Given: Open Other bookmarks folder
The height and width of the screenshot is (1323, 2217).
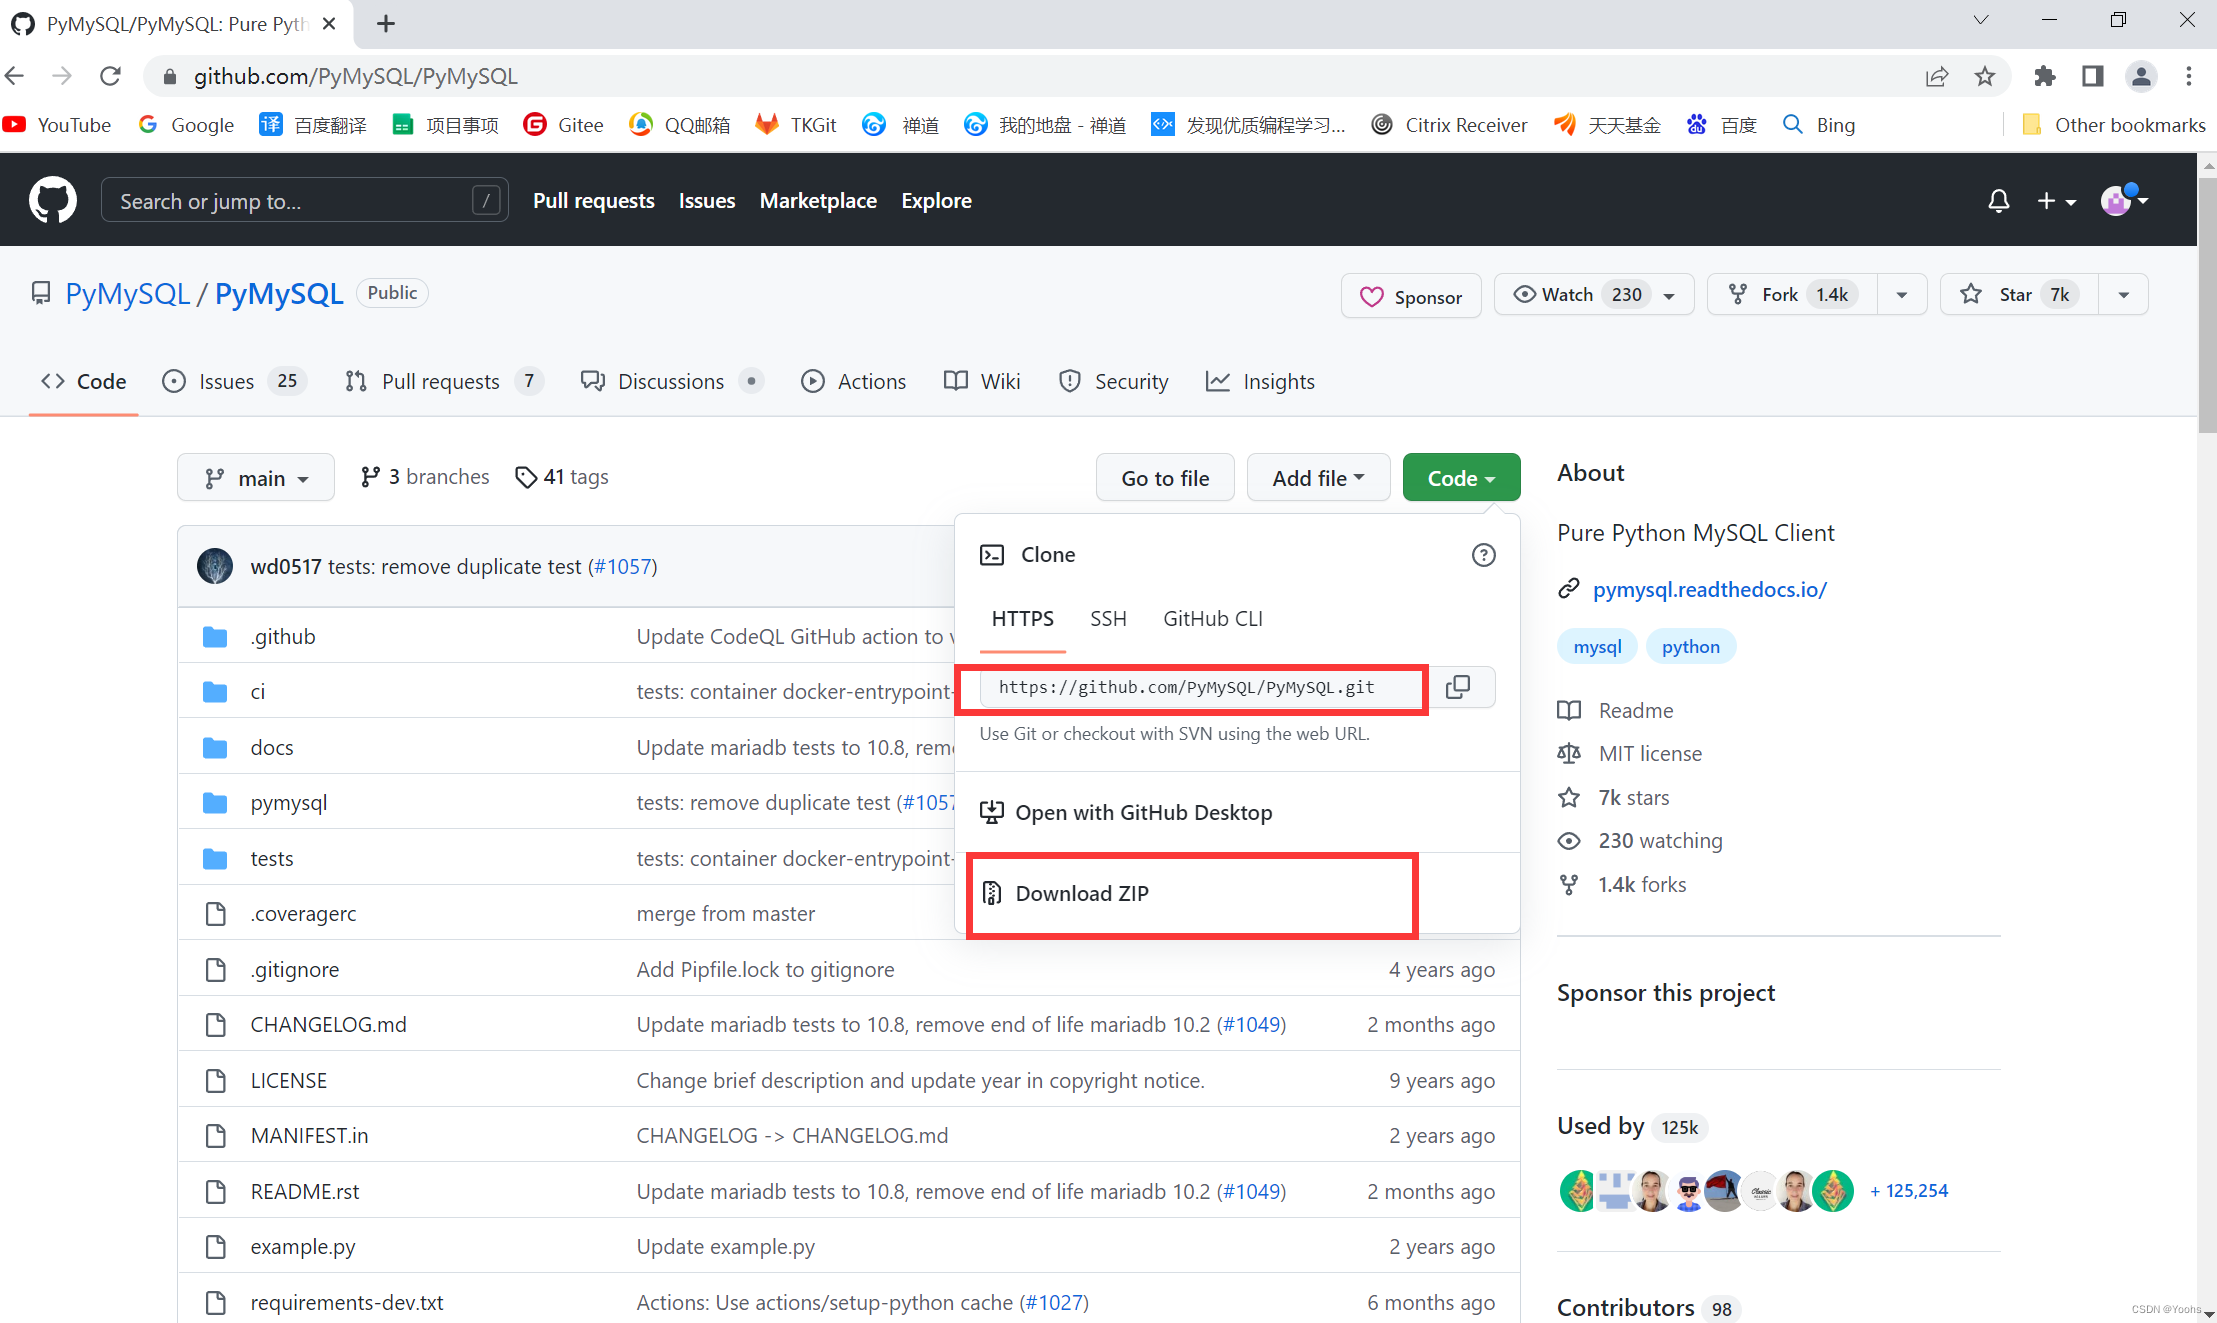Looking at the screenshot, I should pos(2112,125).
